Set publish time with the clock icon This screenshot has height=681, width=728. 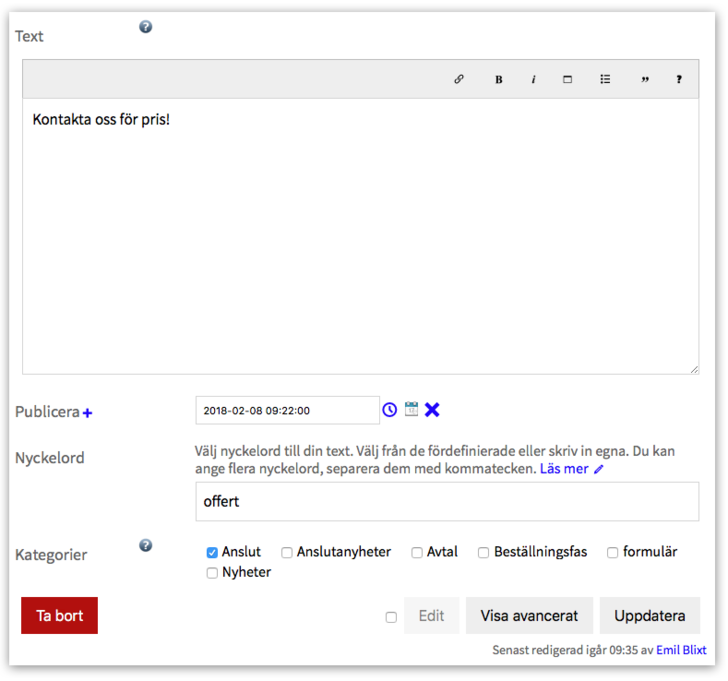coord(390,409)
